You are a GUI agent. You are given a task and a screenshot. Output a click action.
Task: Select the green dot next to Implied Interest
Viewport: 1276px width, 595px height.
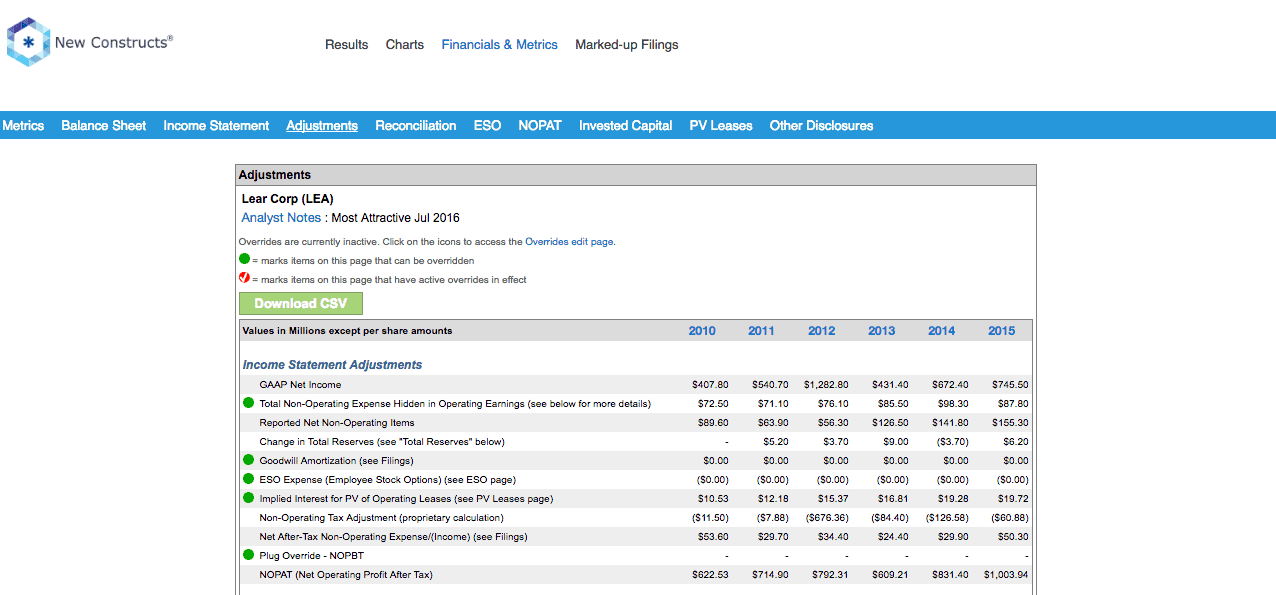pos(248,498)
